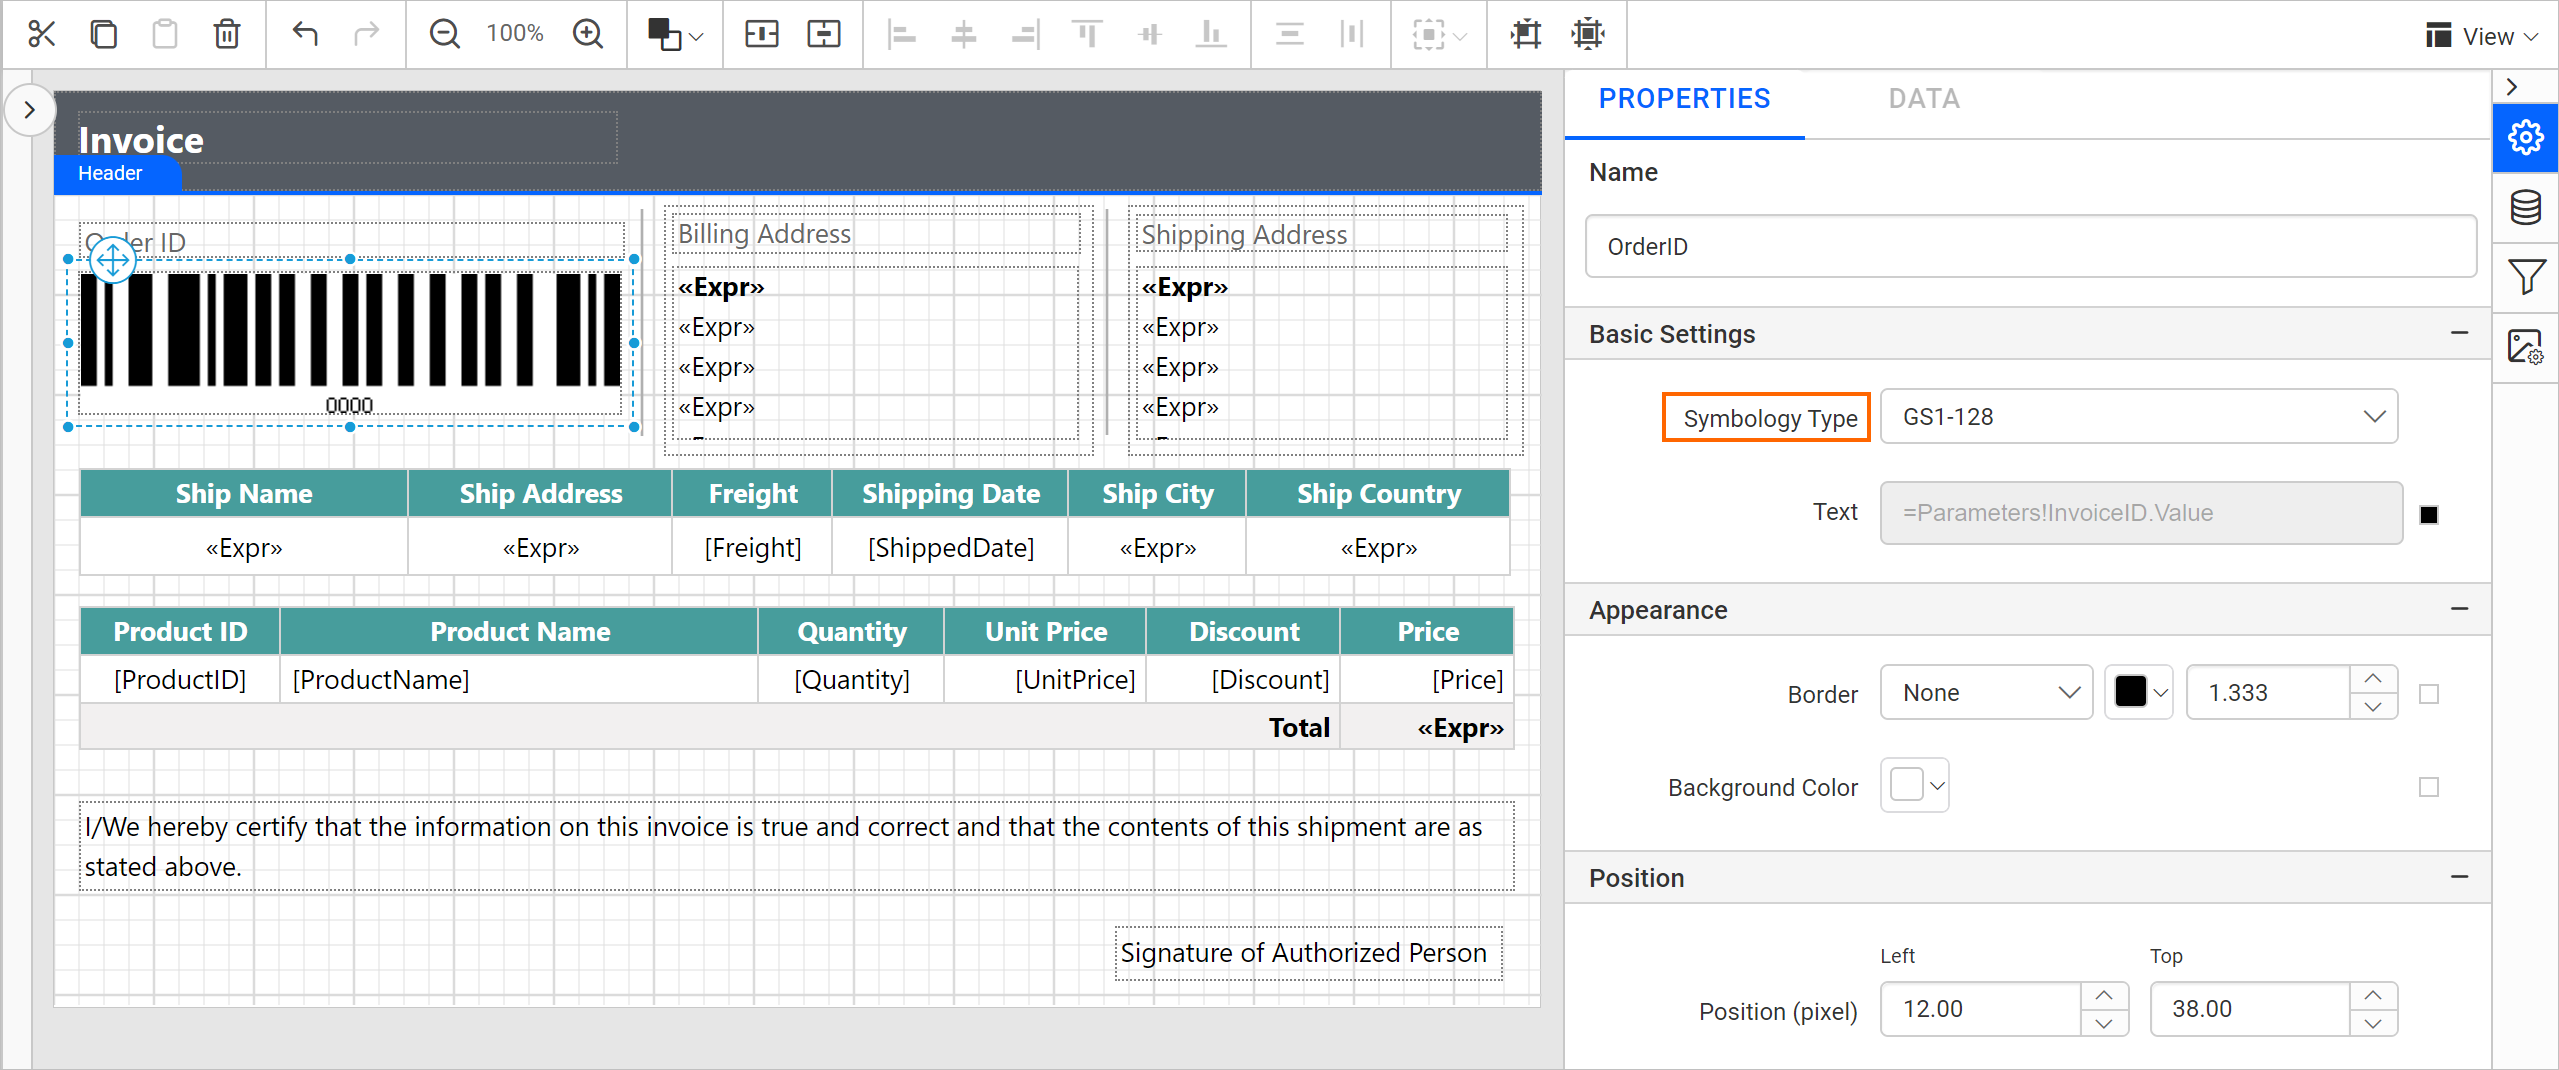Open the image manager icon
Image resolution: width=2559 pixels, height=1070 pixels.
pyautogui.click(x=2526, y=347)
